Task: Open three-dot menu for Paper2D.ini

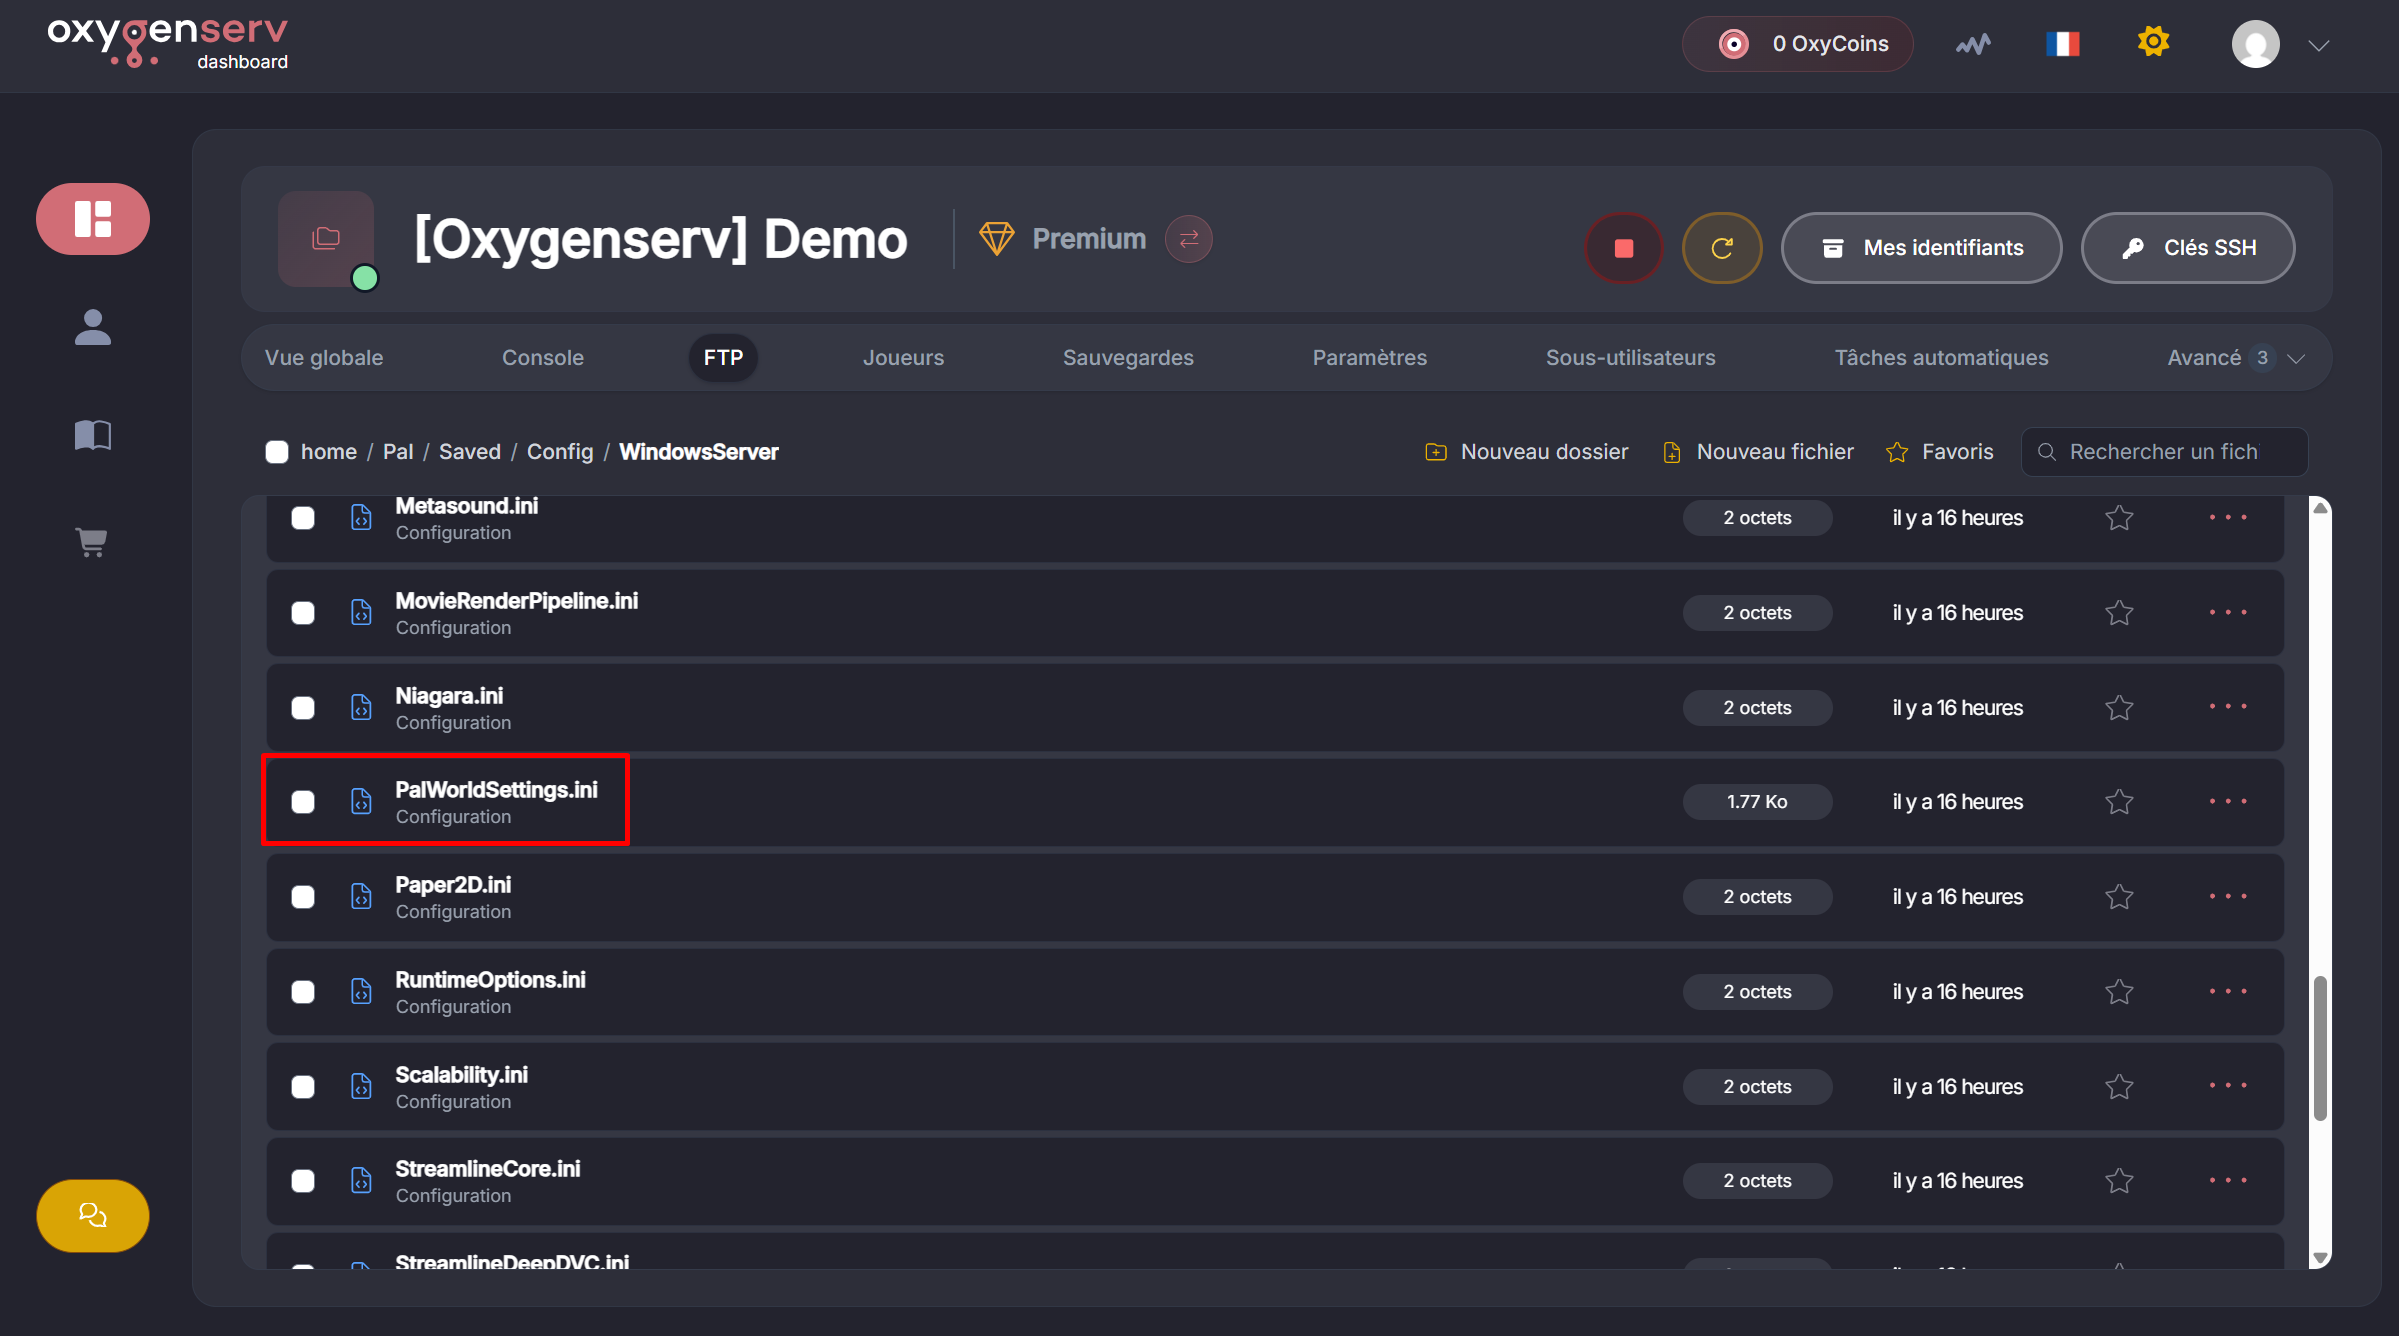Action: 2228,897
